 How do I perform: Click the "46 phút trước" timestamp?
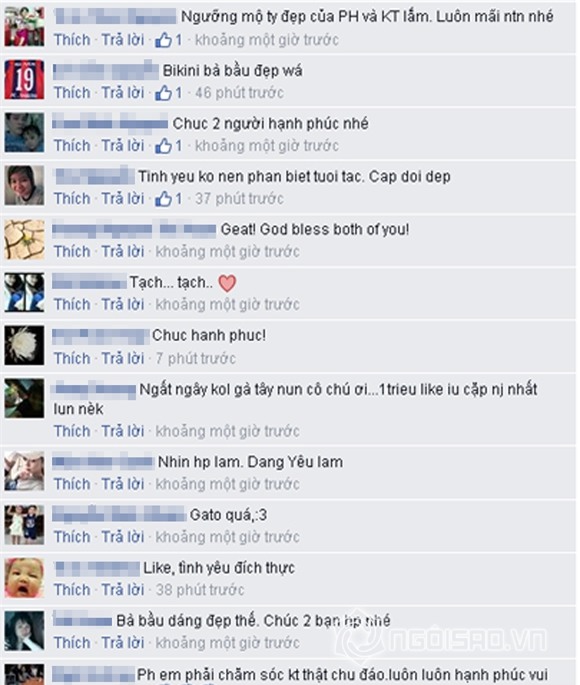(x=239, y=93)
